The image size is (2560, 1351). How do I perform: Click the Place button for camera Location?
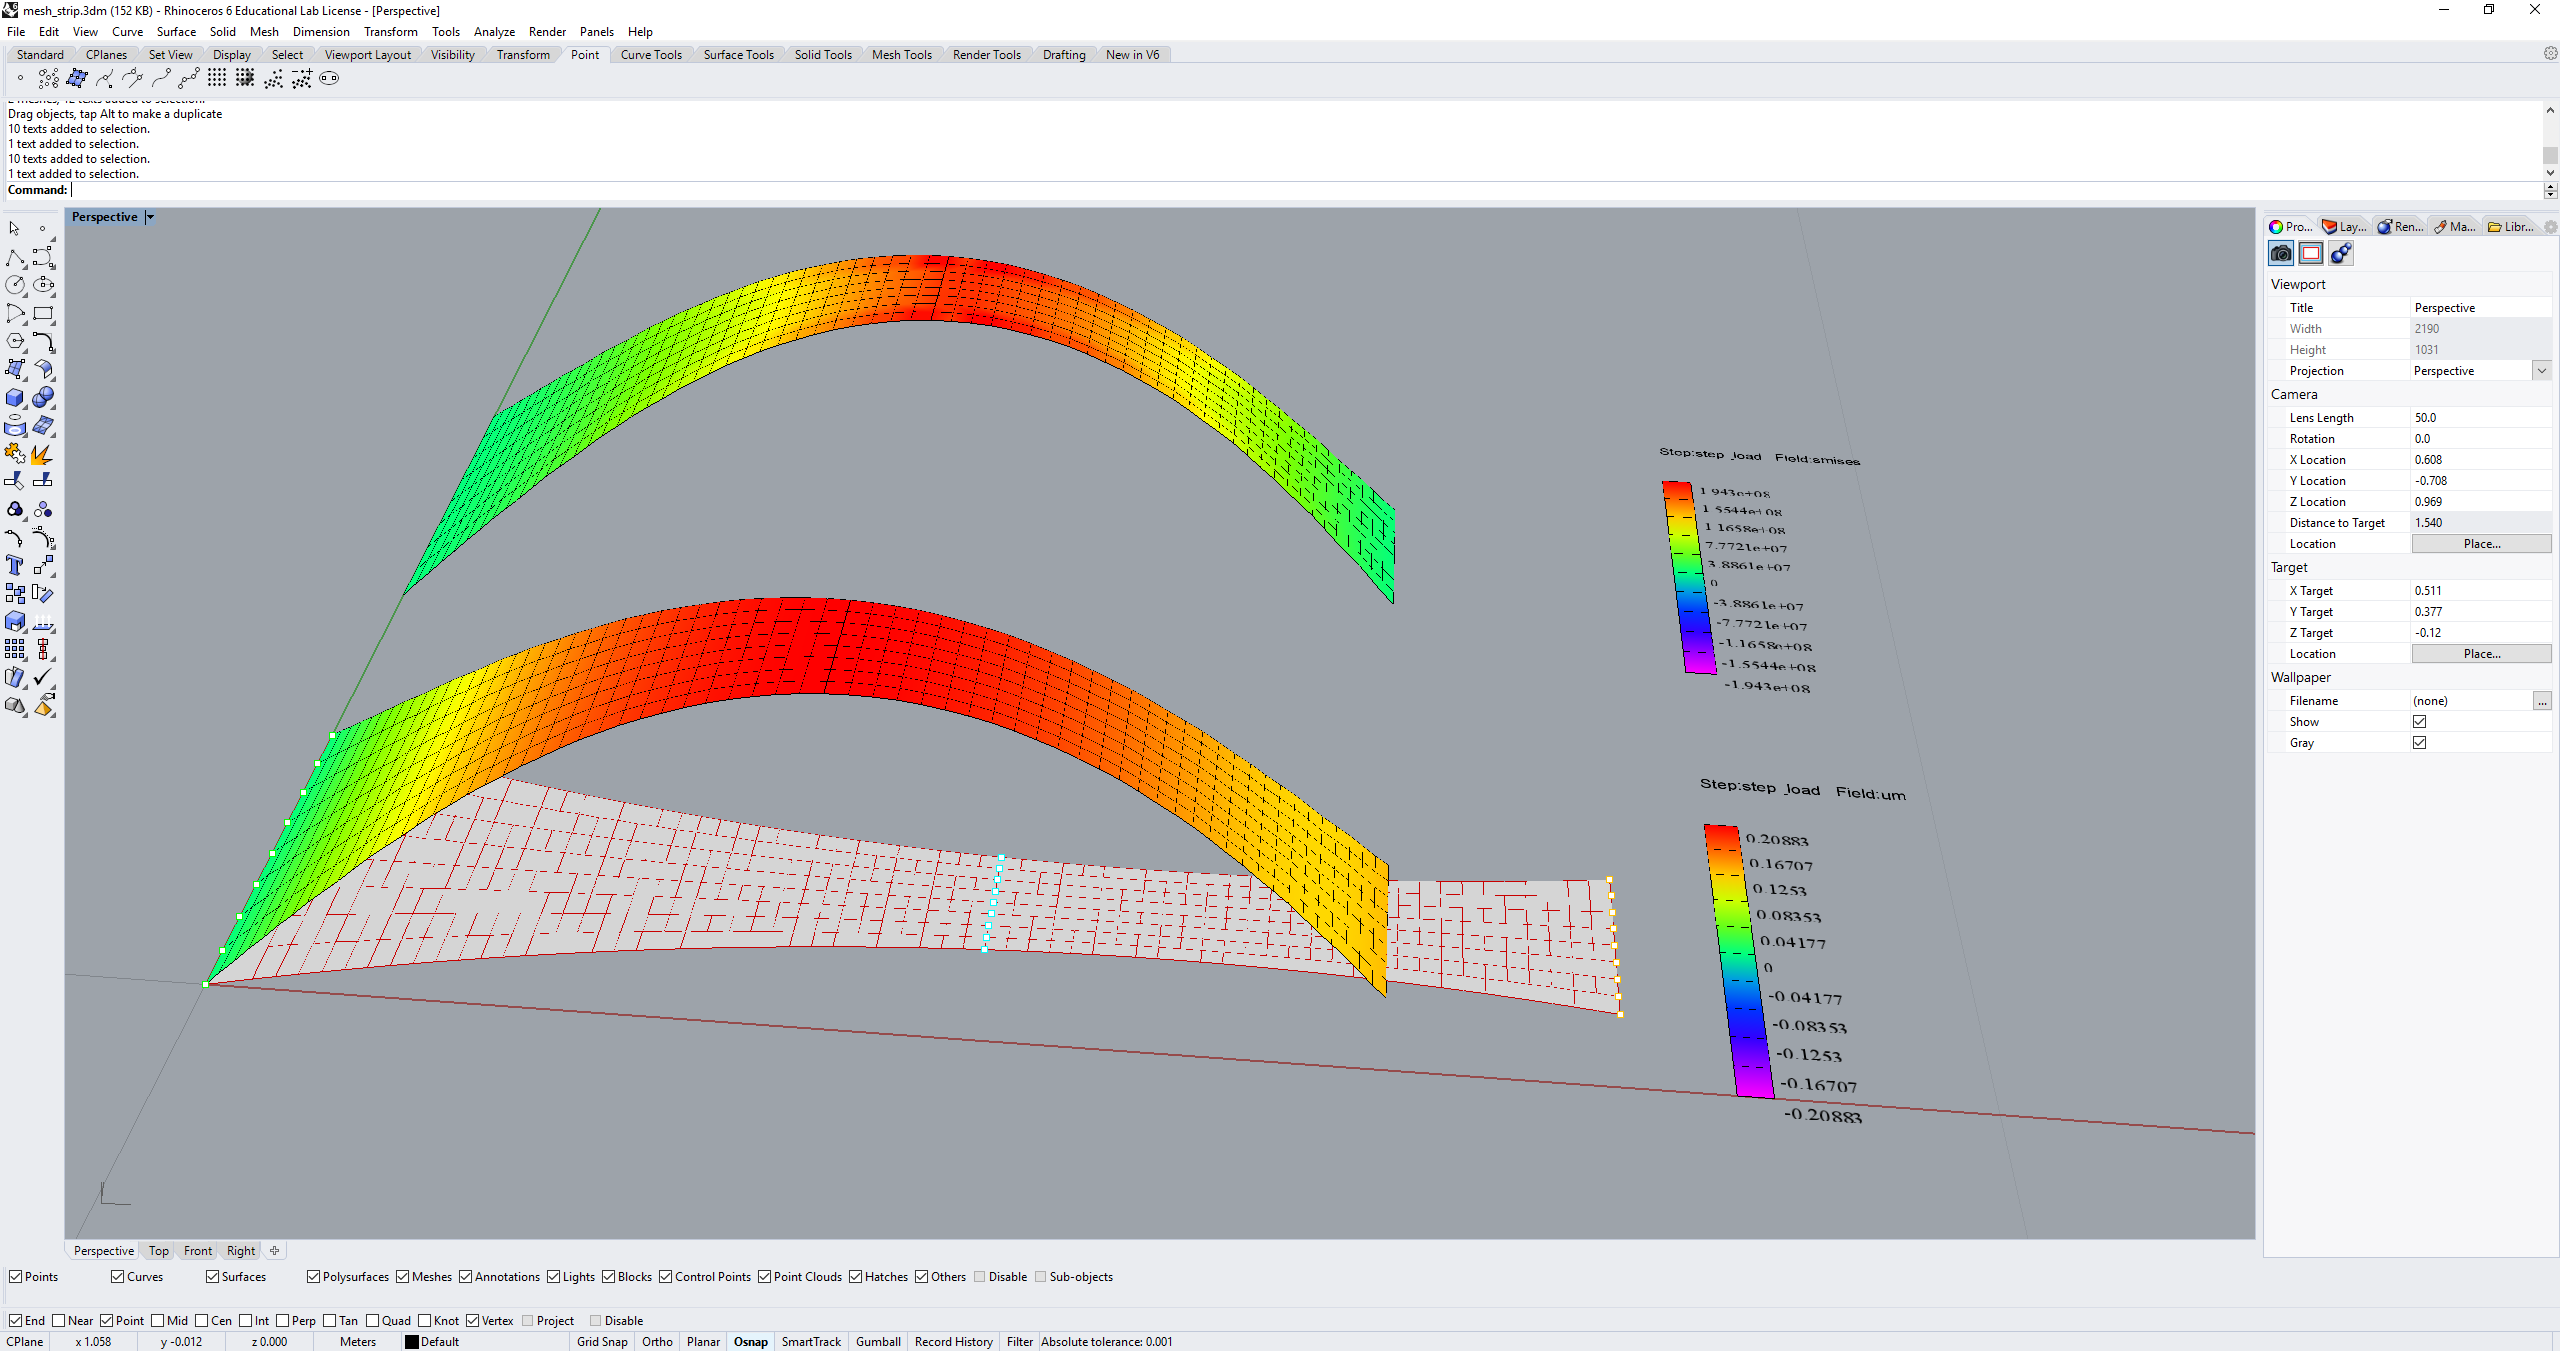point(2482,543)
